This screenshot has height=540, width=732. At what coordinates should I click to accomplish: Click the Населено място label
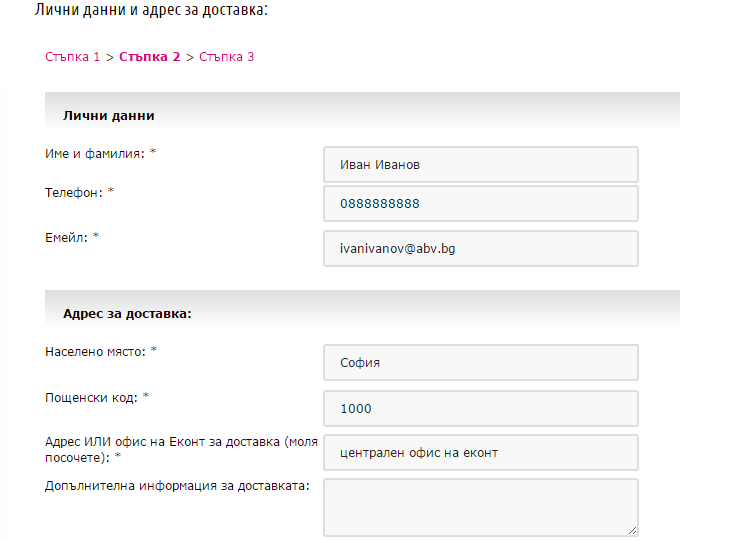pyautogui.click(x=101, y=351)
